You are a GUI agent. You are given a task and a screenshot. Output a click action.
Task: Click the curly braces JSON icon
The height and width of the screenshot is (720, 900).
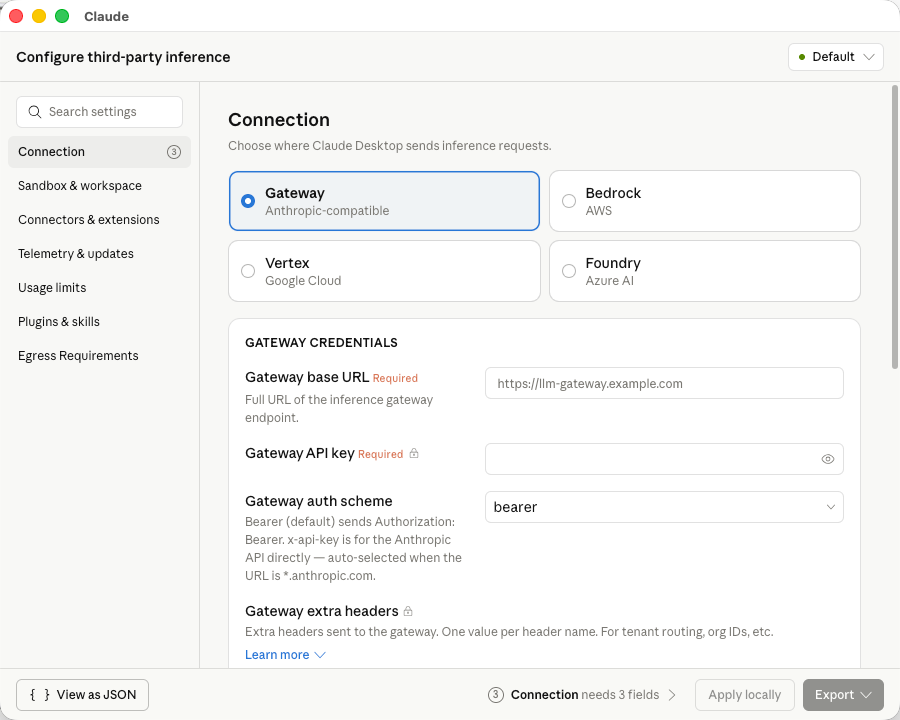tap(40, 695)
